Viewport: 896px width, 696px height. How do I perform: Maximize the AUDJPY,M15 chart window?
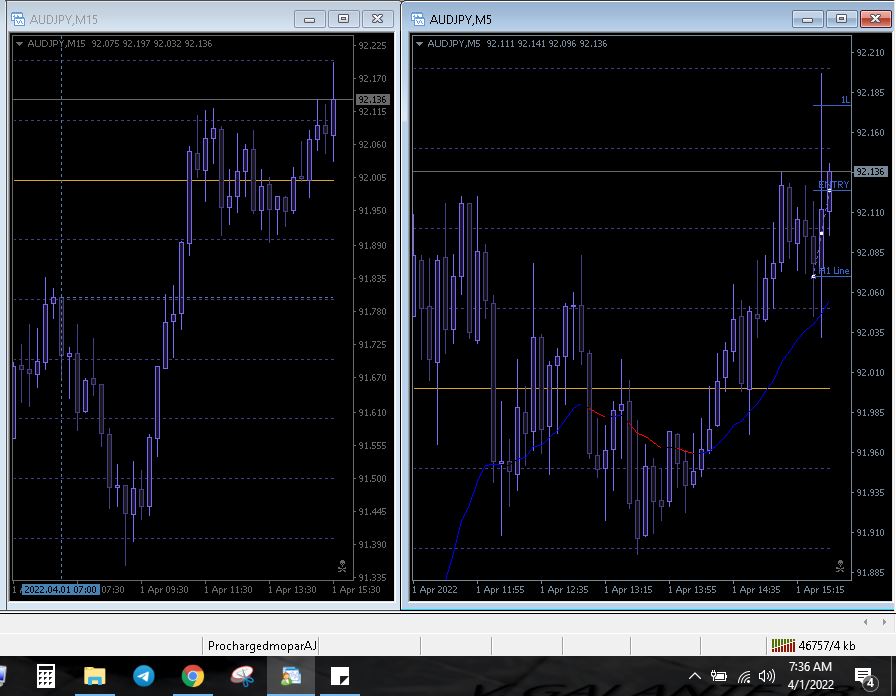[x=343, y=18]
